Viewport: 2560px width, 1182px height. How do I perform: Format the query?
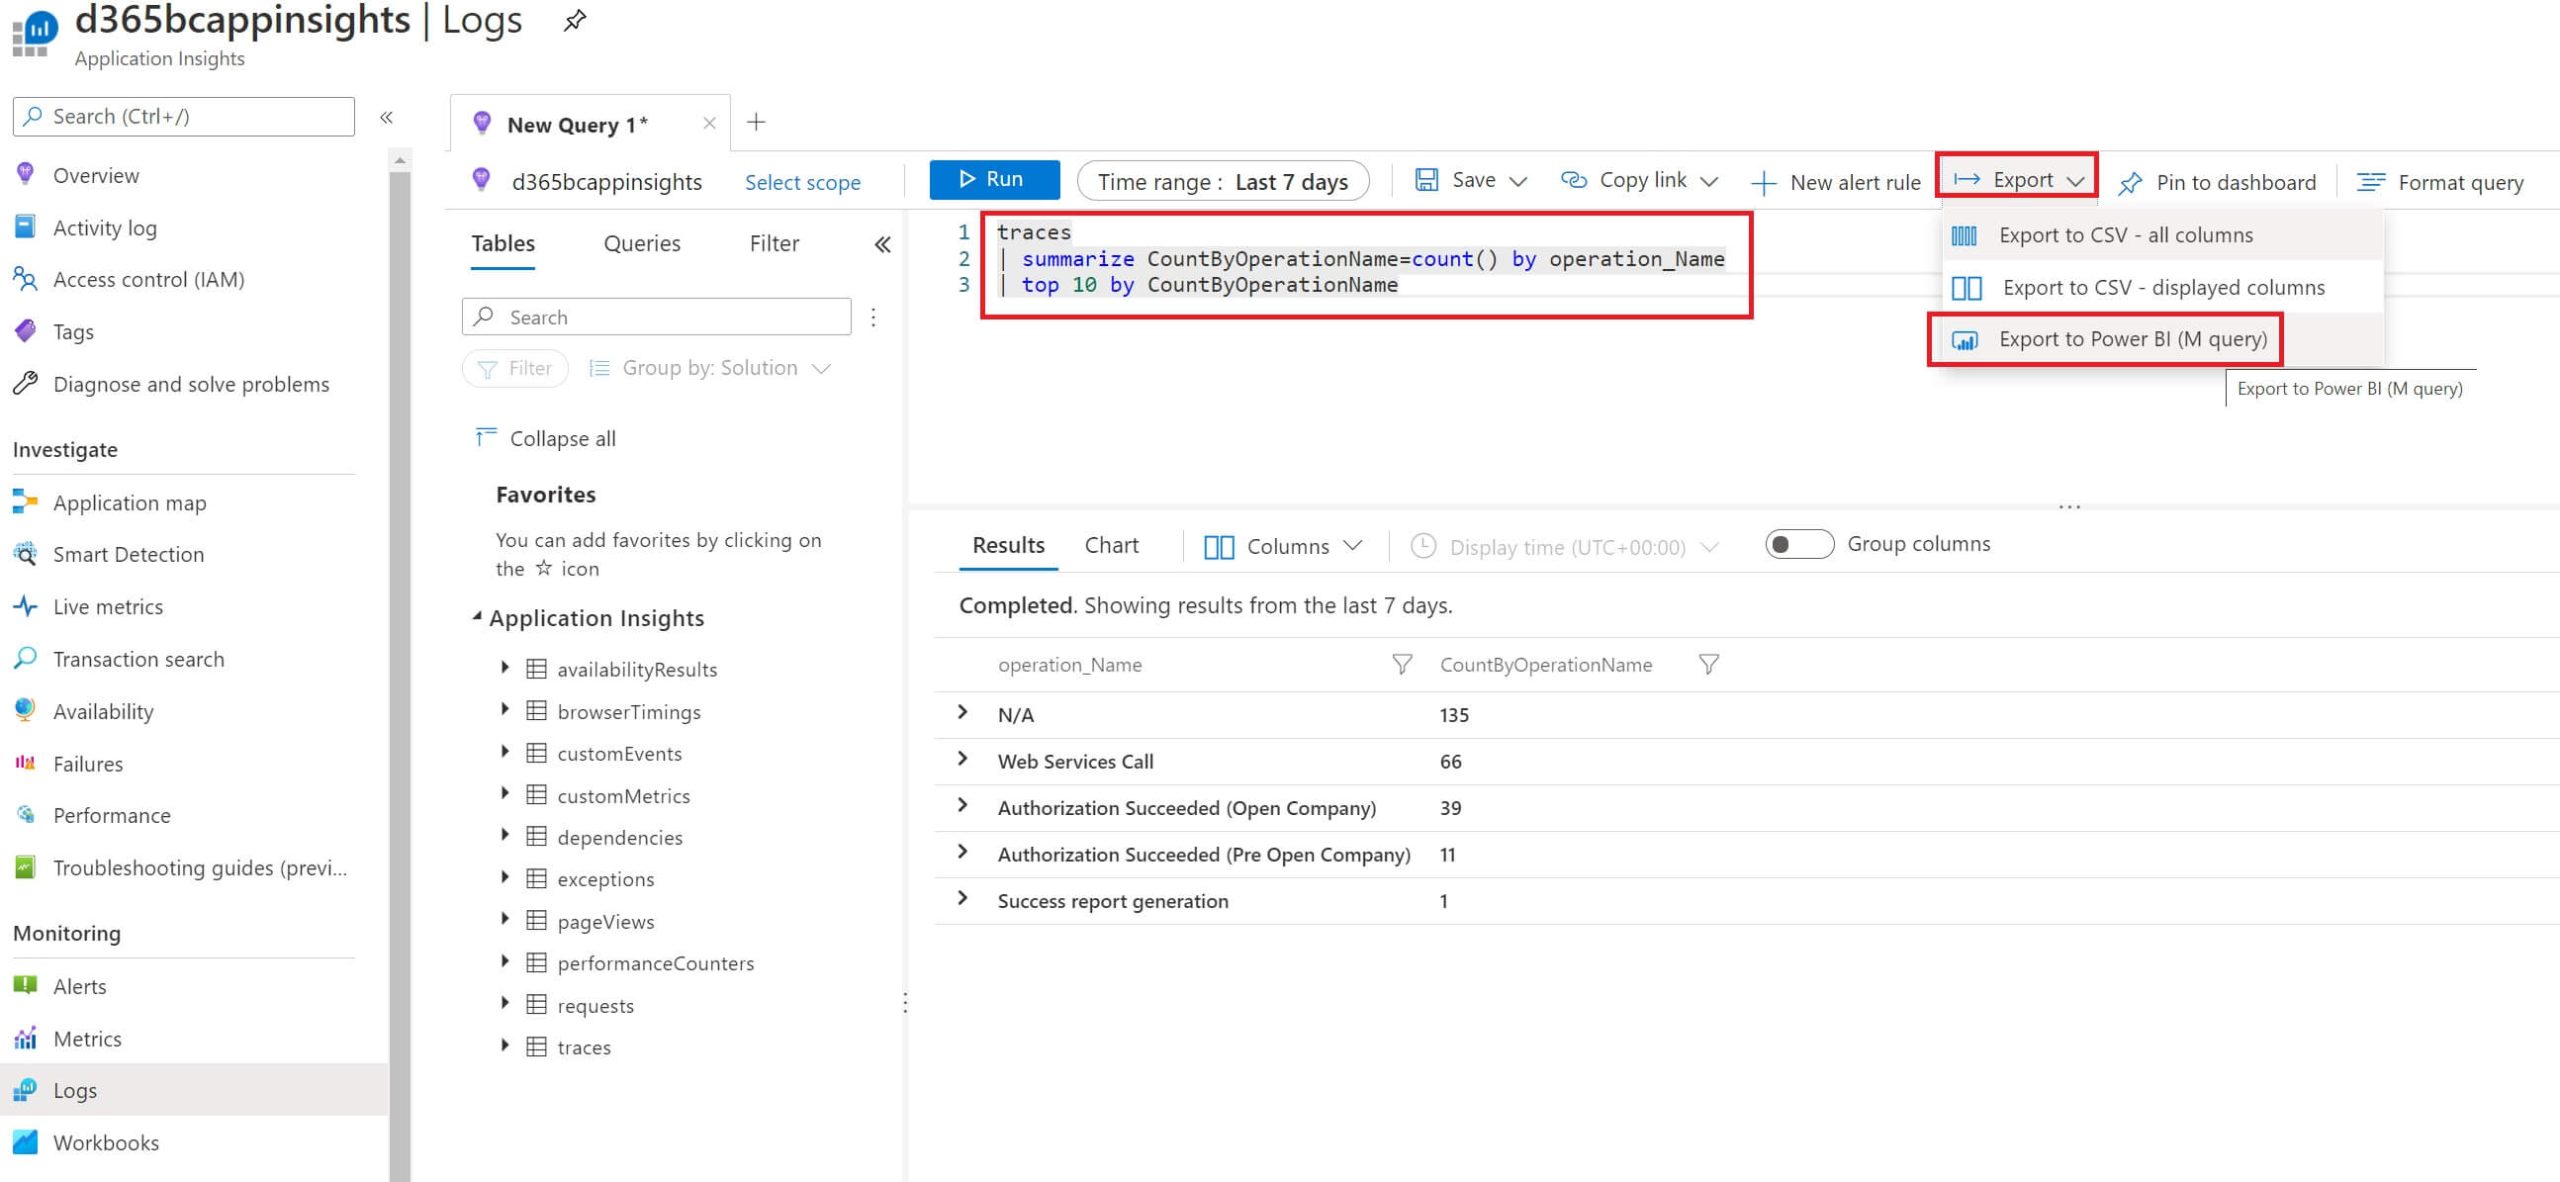click(x=2440, y=182)
